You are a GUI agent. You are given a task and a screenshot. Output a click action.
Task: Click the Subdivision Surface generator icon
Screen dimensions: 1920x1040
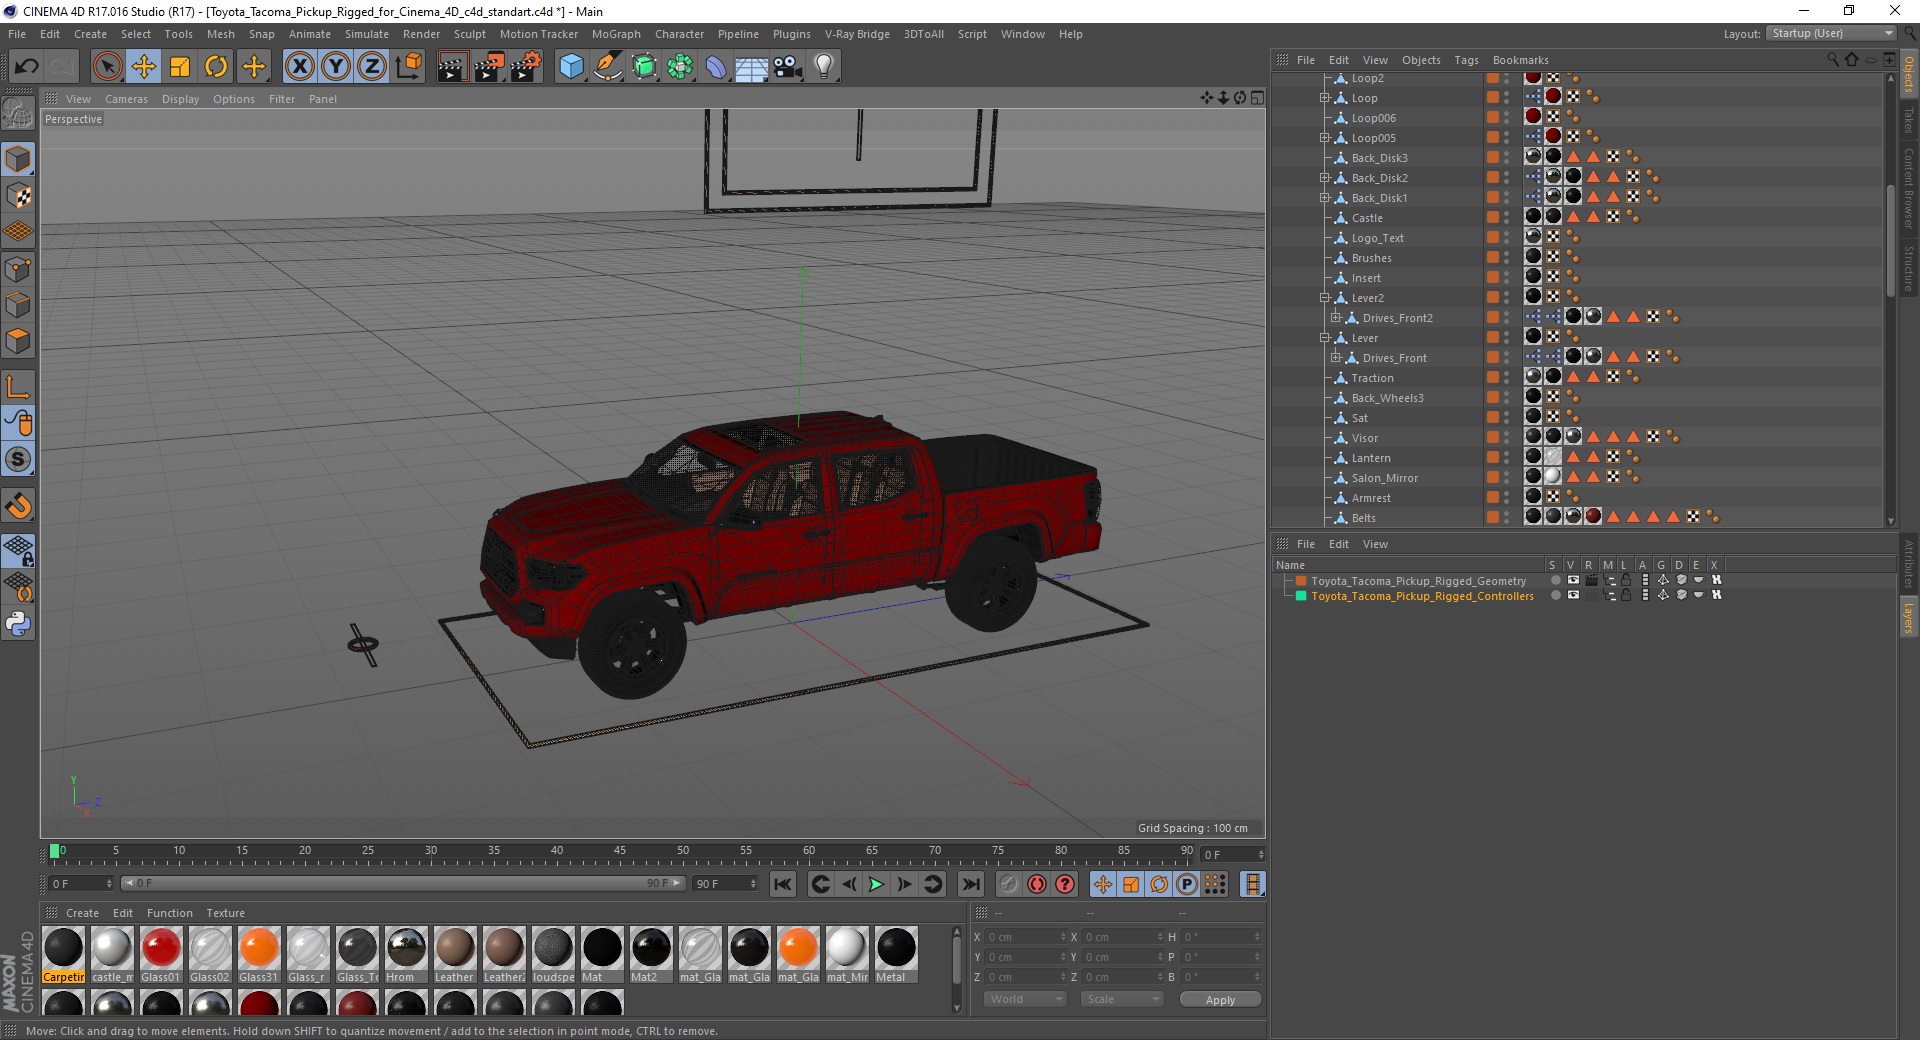644,67
